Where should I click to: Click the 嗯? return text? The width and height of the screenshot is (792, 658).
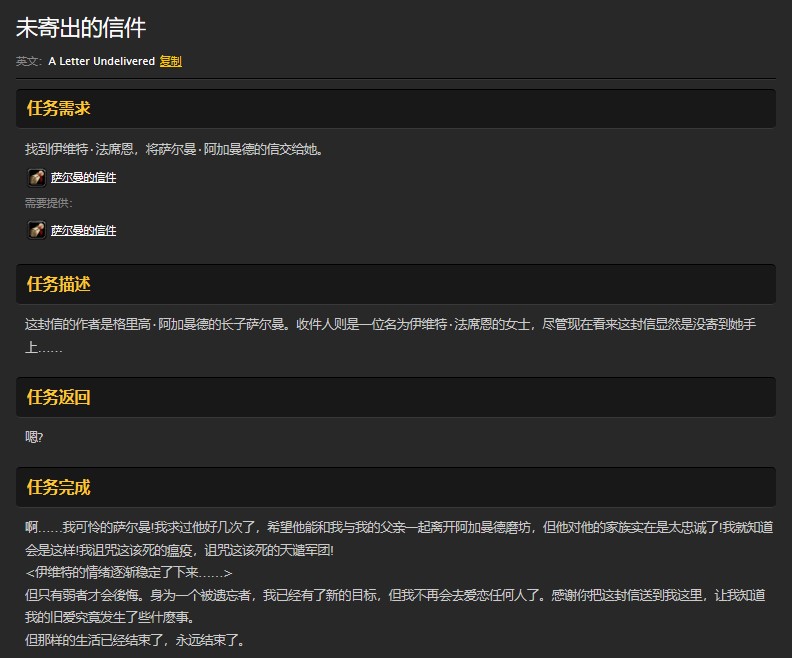[x=34, y=437]
